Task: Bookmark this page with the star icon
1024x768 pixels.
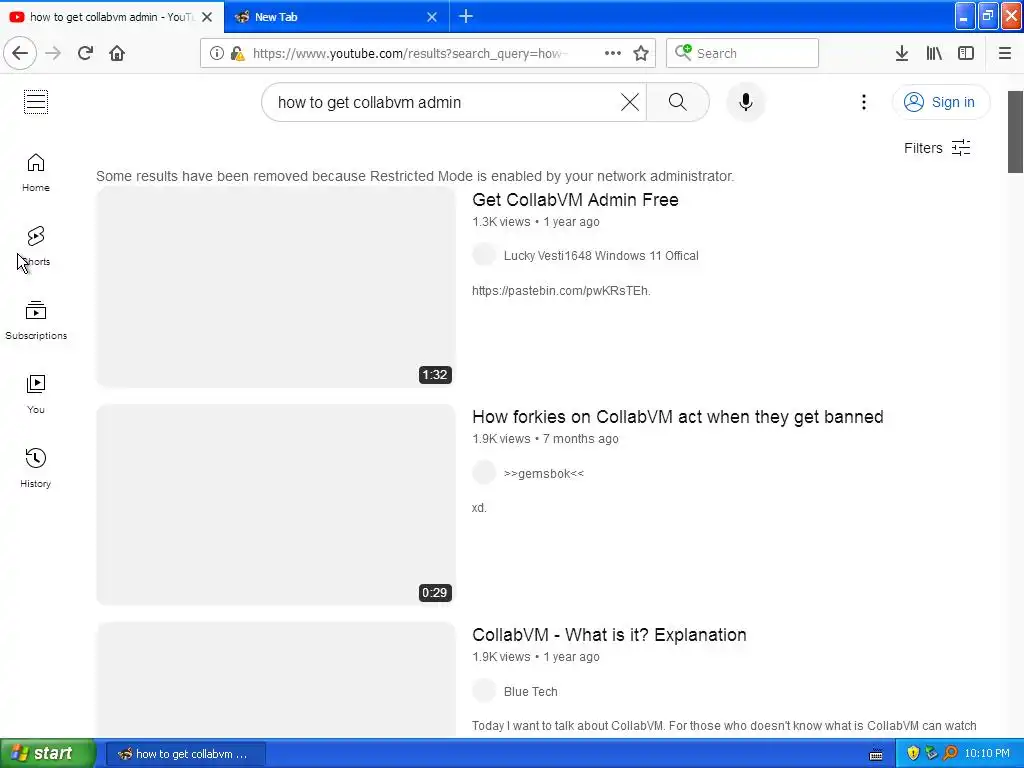Action: click(641, 53)
